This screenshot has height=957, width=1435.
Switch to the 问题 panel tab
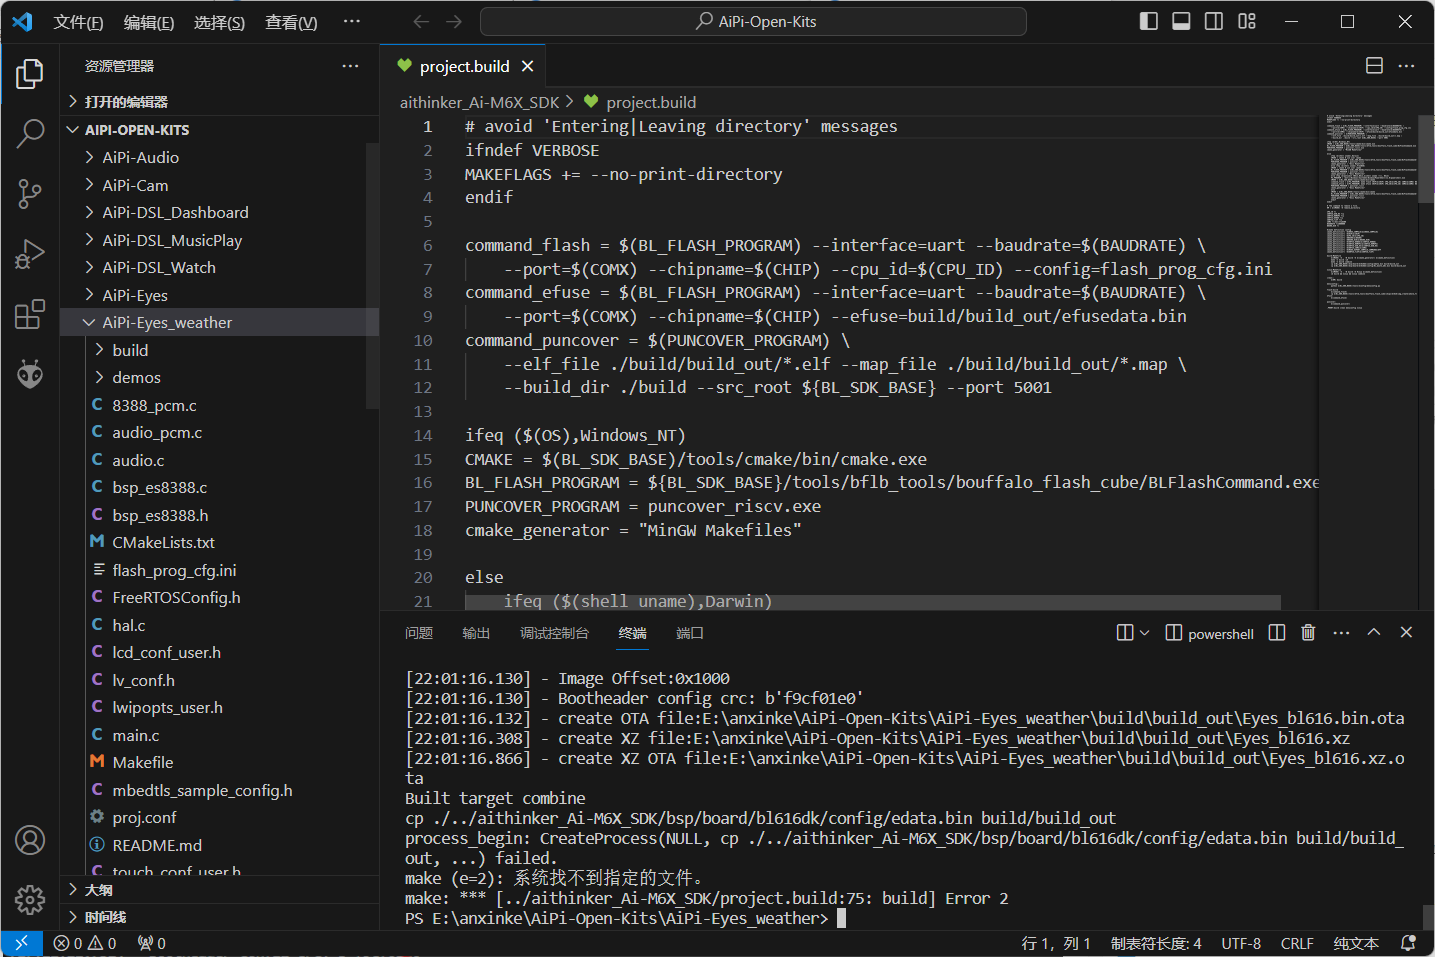coord(419,633)
